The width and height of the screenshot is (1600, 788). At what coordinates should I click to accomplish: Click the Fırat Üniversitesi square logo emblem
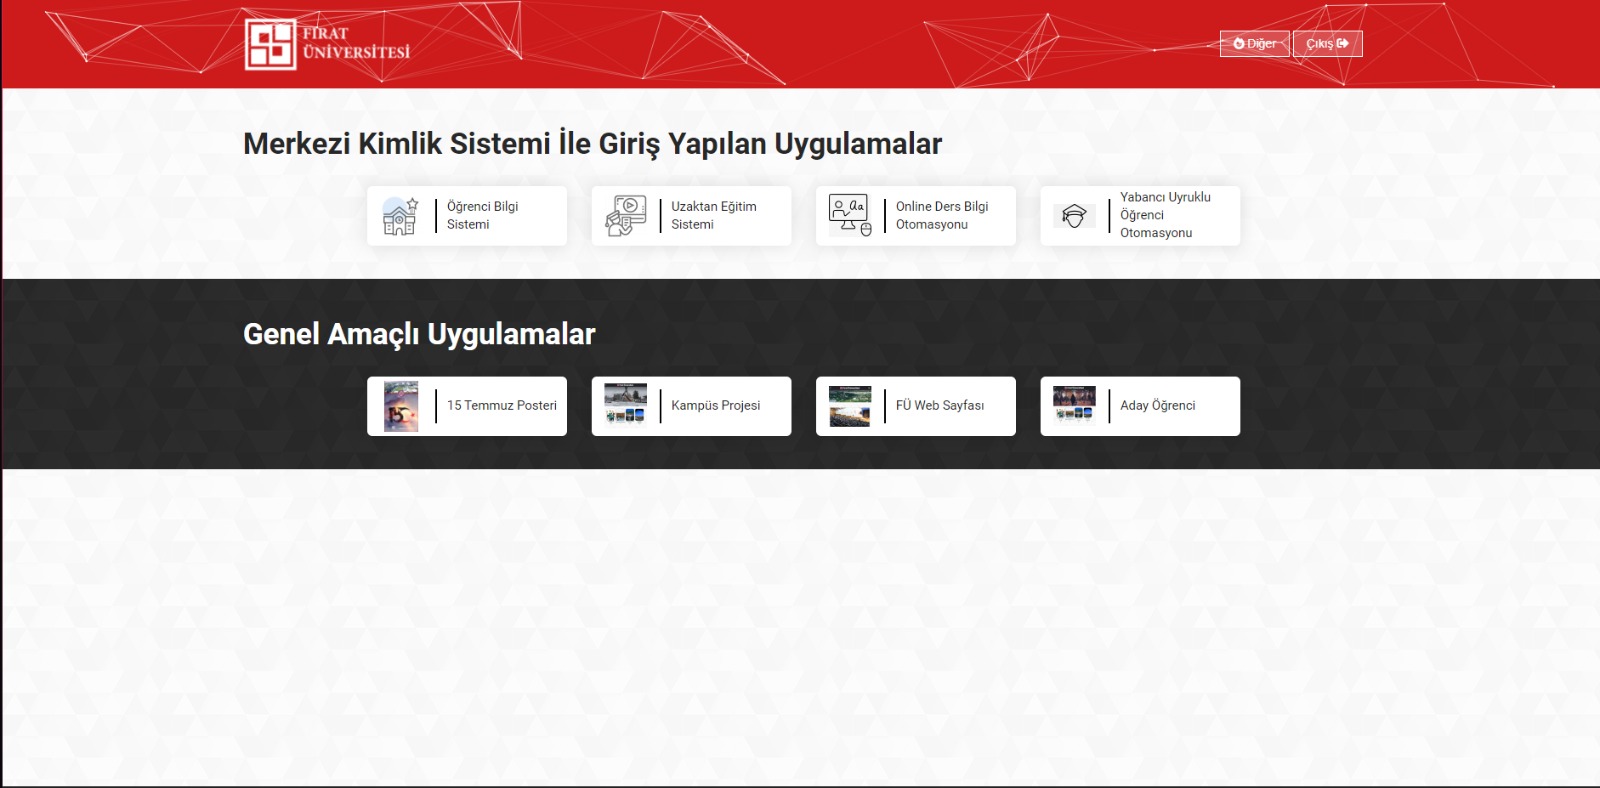click(x=270, y=45)
